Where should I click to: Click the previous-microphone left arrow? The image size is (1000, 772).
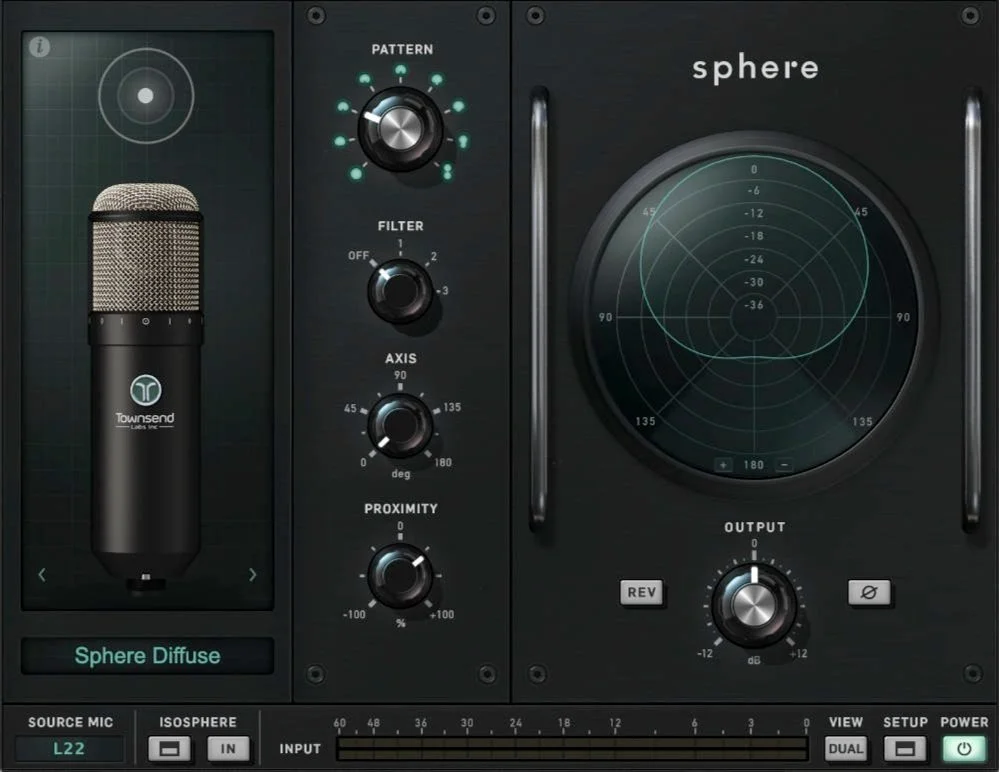pos(41,574)
